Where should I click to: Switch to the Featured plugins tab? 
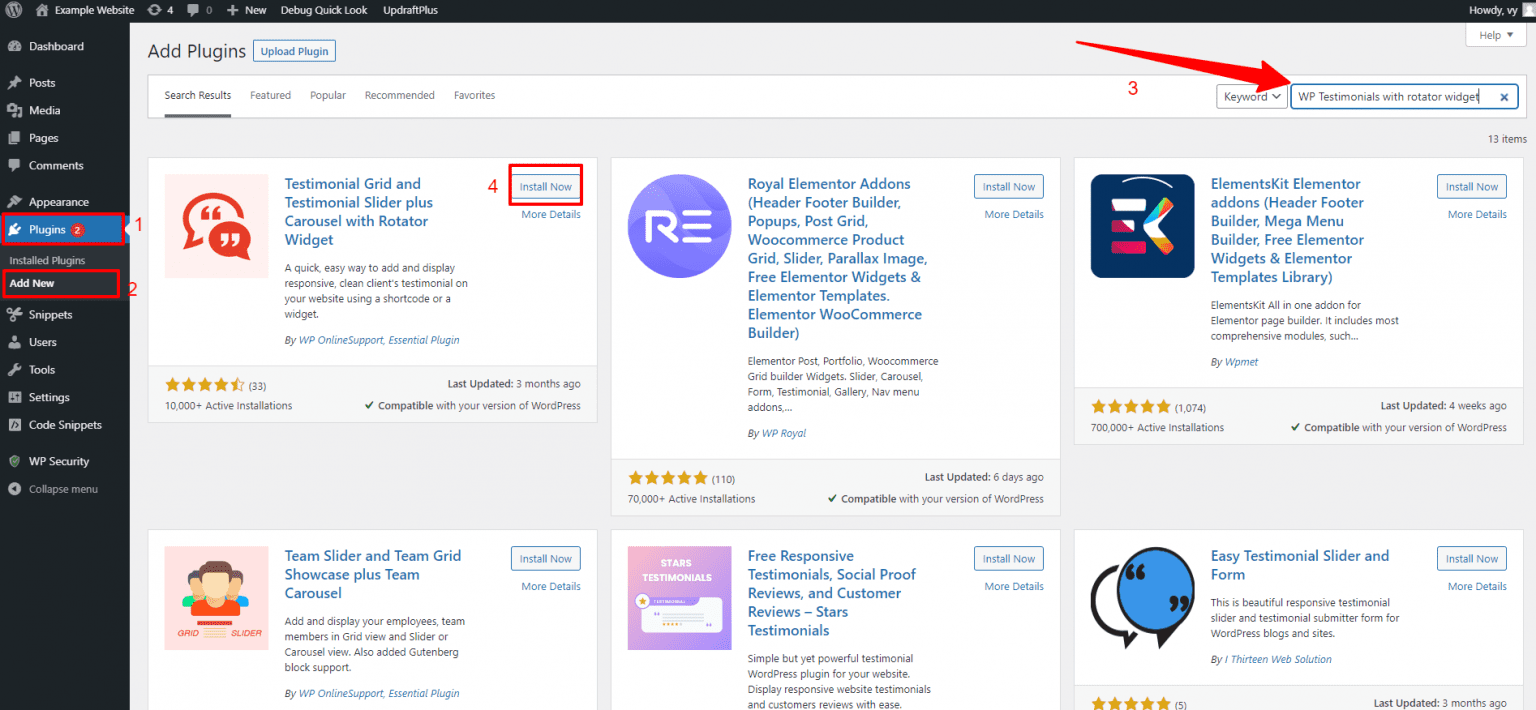click(x=270, y=95)
